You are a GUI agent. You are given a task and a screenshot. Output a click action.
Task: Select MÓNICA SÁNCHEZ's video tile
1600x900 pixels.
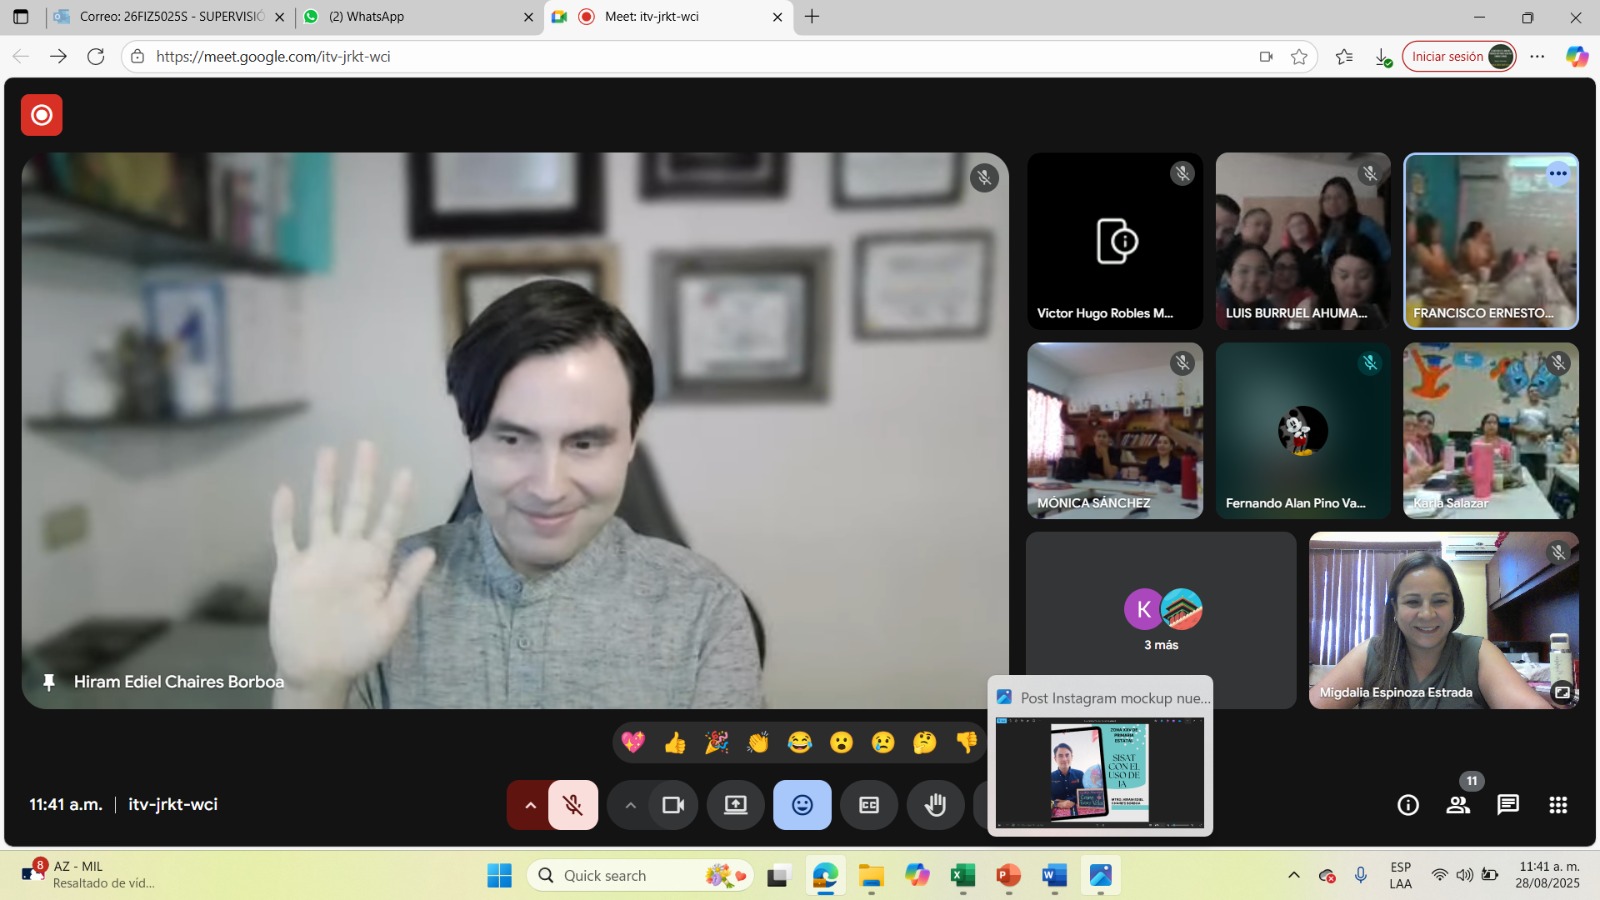tap(1115, 431)
